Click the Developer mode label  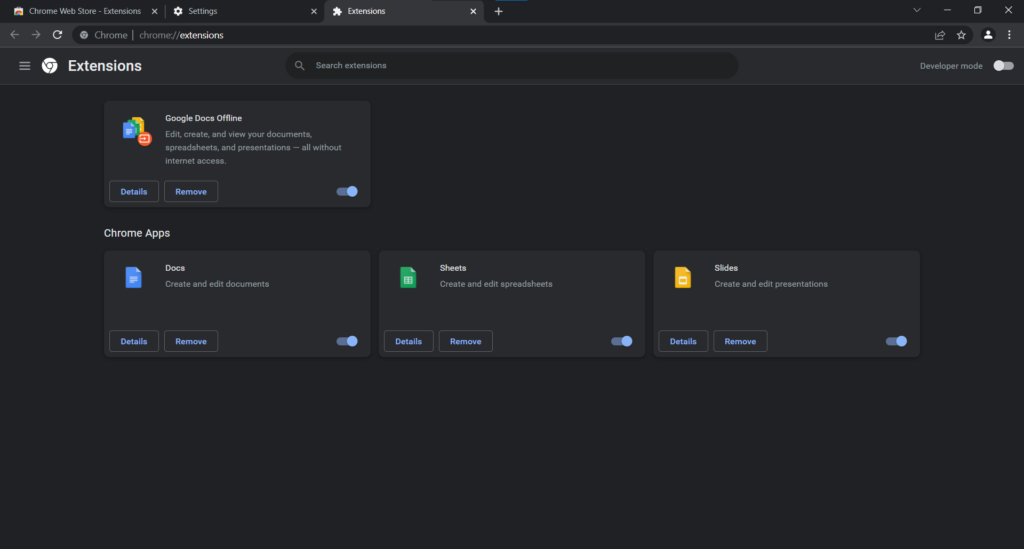(951, 66)
